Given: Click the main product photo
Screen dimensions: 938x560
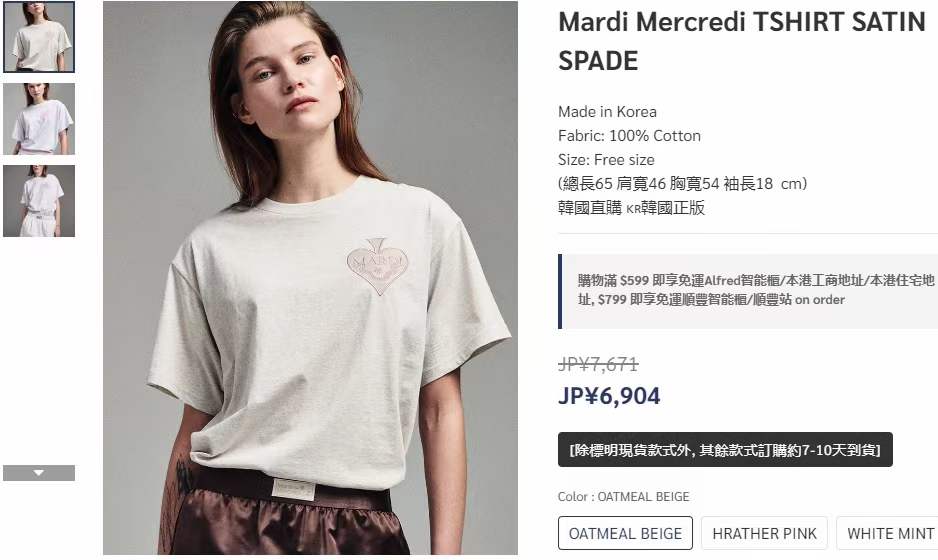Looking at the screenshot, I should (x=310, y=278).
